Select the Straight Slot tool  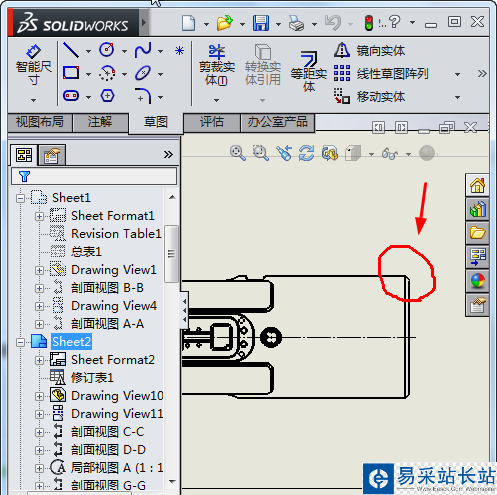[x=71, y=96]
